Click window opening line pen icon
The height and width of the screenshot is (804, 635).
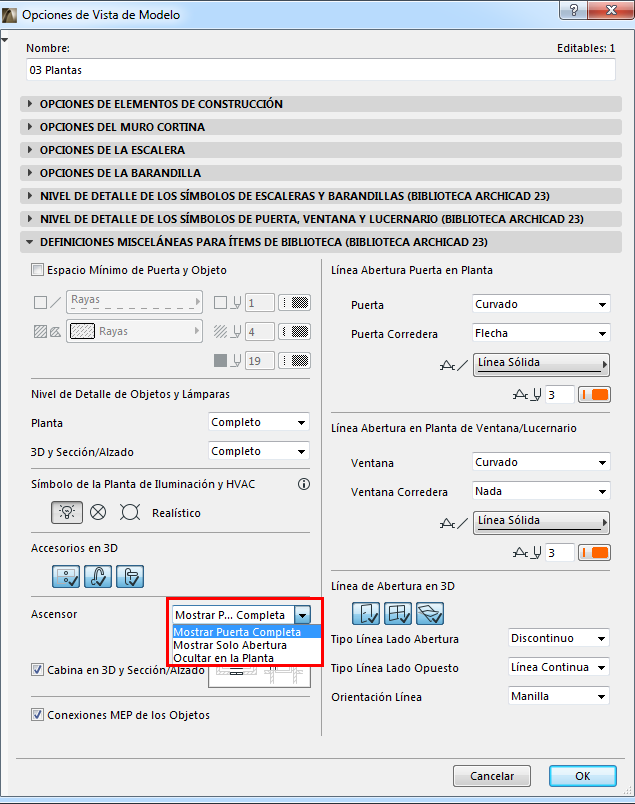tap(527, 552)
